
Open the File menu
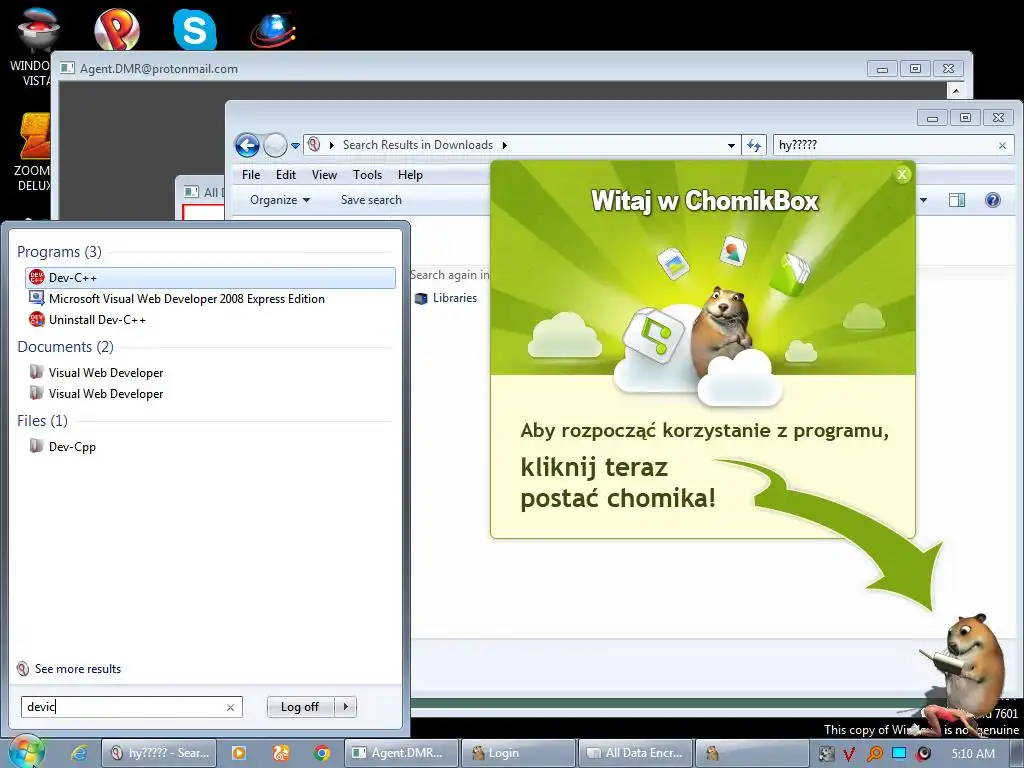pos(251,174)
